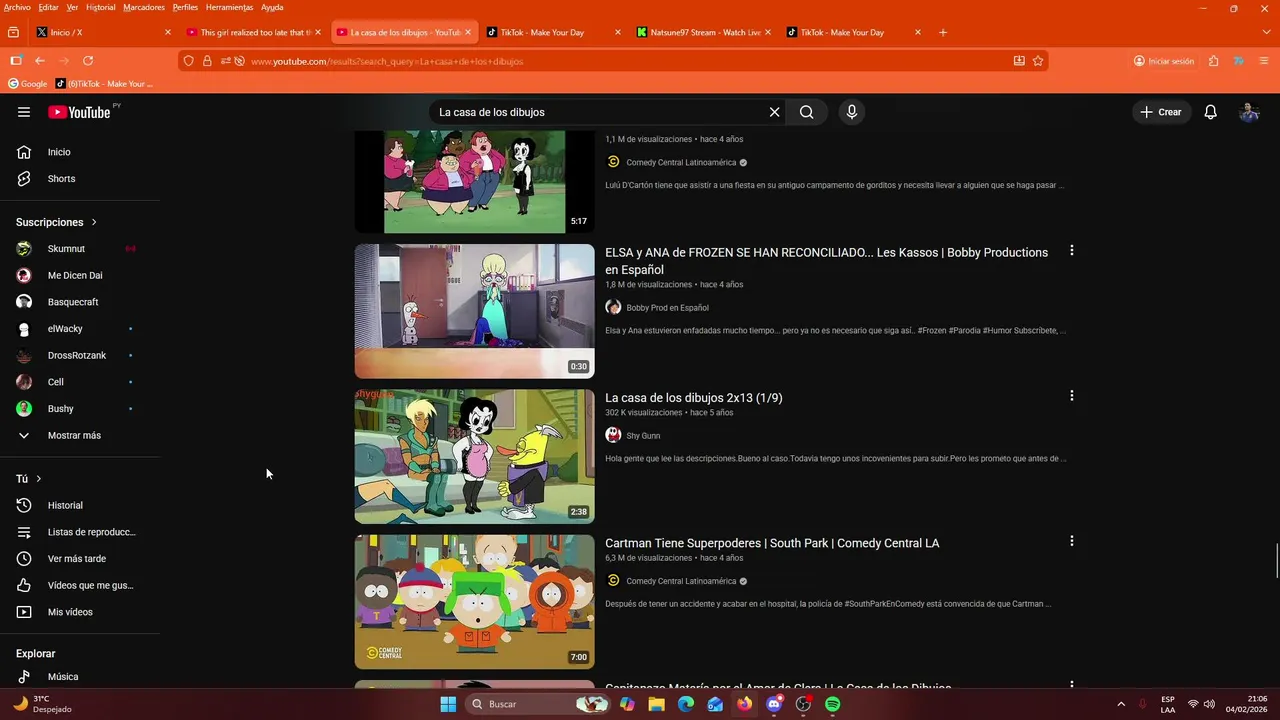Play the South Park Cartman thumbnail
Image resolution: width=1280 pixels, height=720 pixels.
[474, 601]
